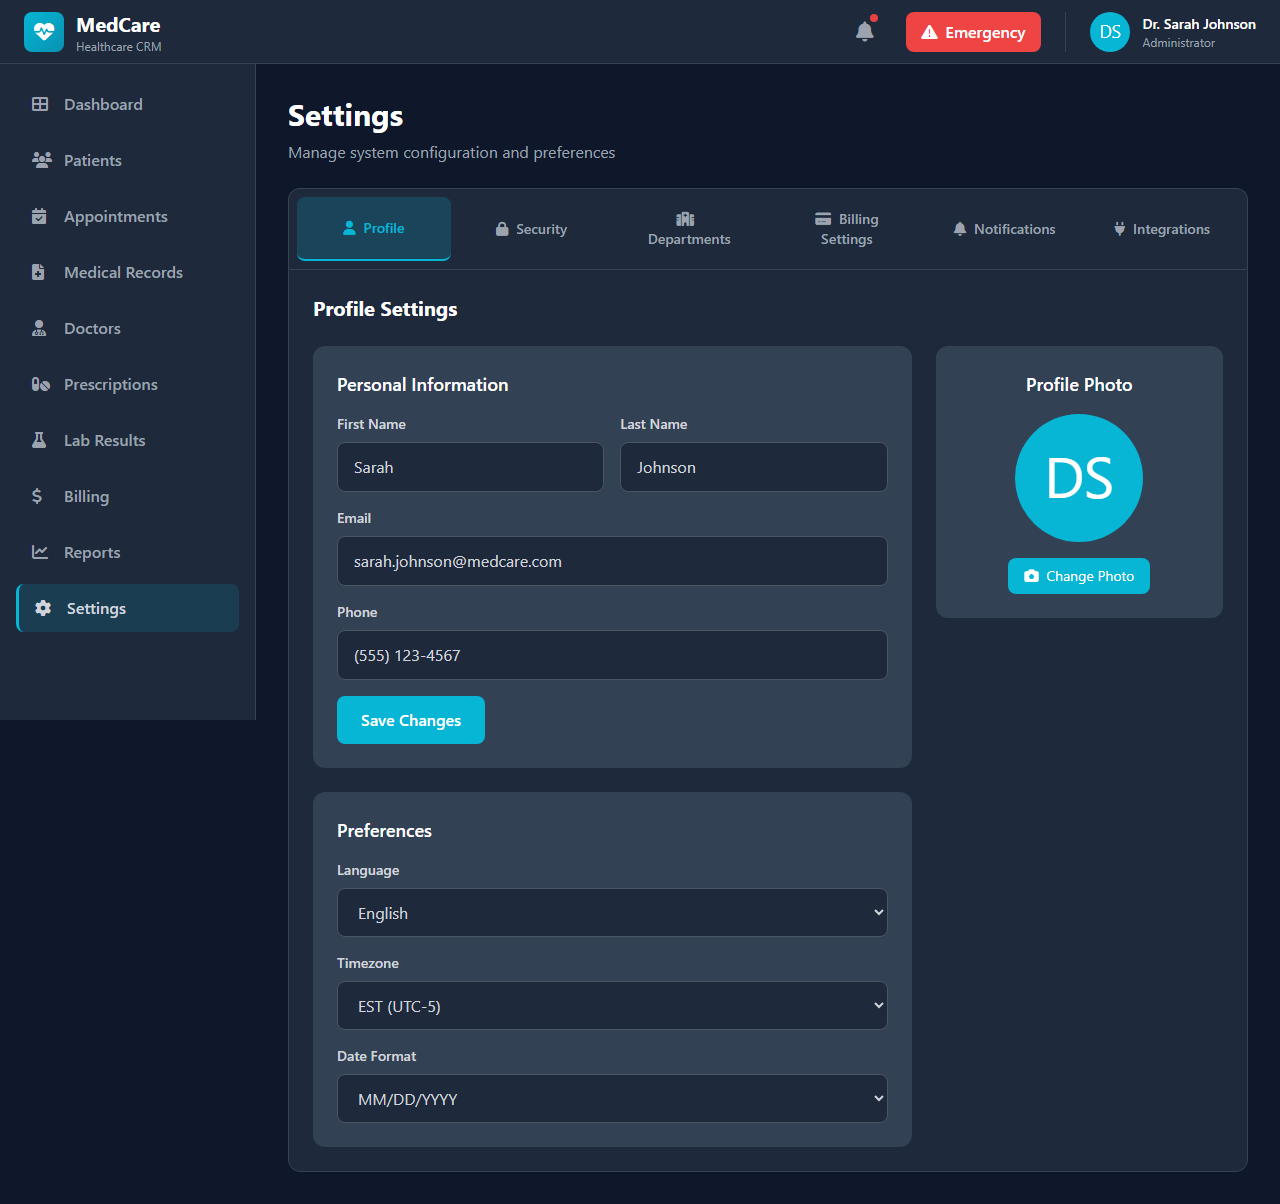The image size is (1280, 1204).
Task: Click the Prescriptions pills icon
Action: 40,384
